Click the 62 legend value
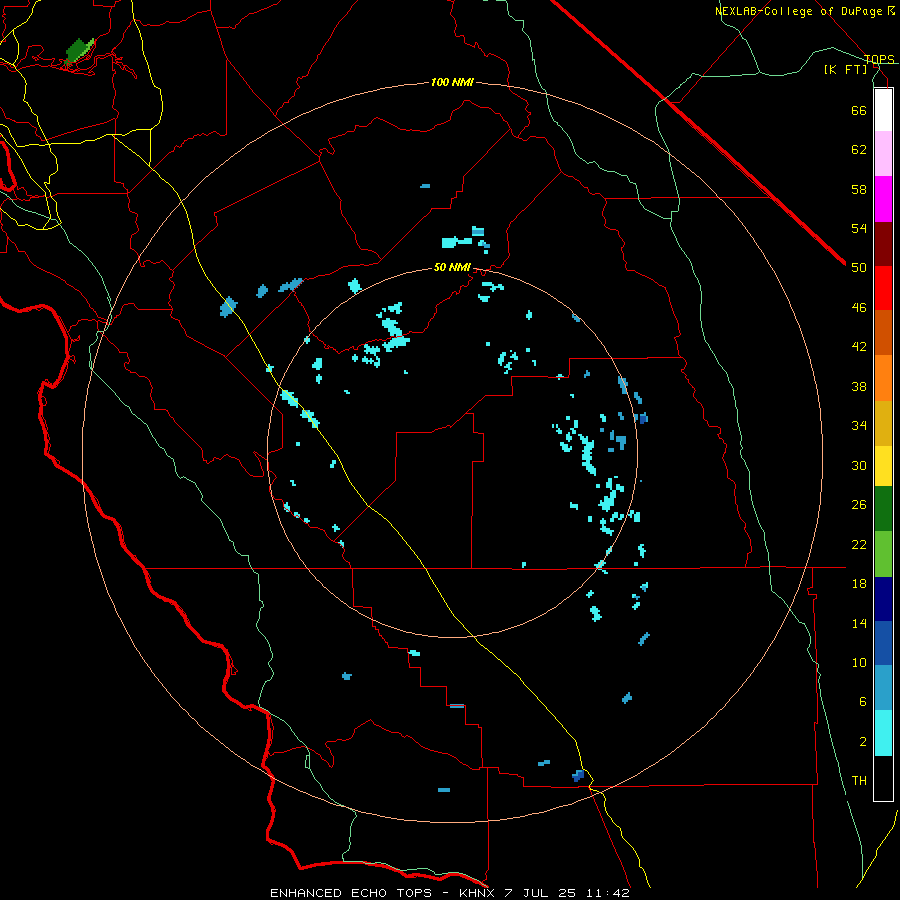Image resolution: width=900 pixels, height=900 pixels. coord(859,150)
